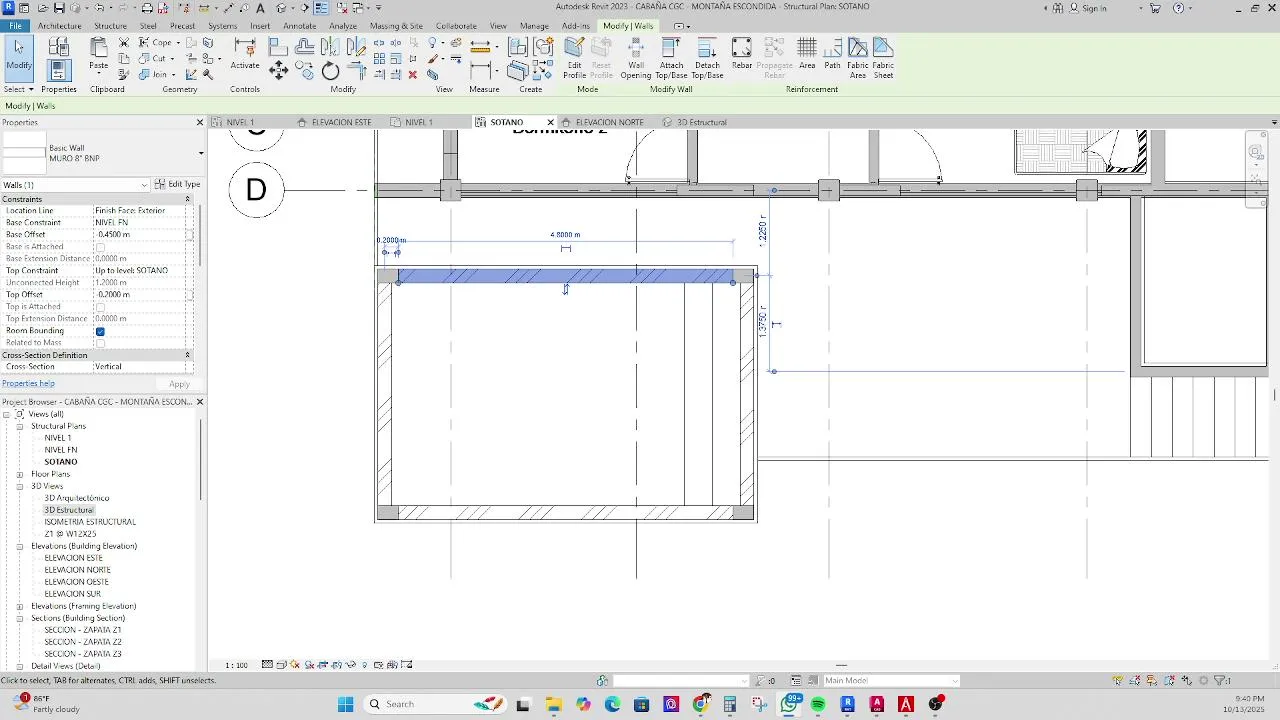Open the Properties help link

(x=28, y=384)
